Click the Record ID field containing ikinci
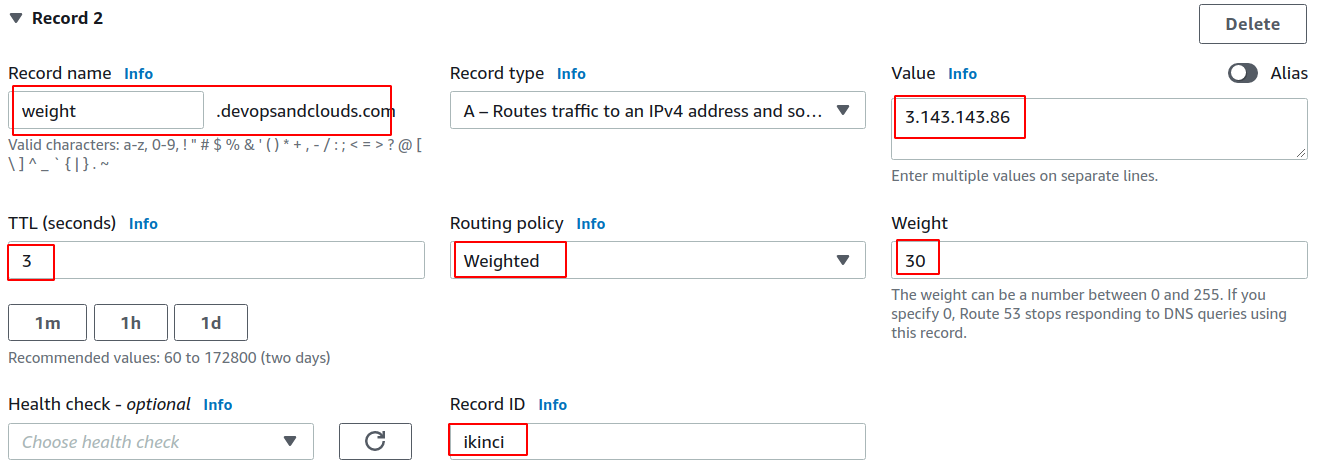The height and width of the screenshot is (466, 1319). [x=657, y=441]
